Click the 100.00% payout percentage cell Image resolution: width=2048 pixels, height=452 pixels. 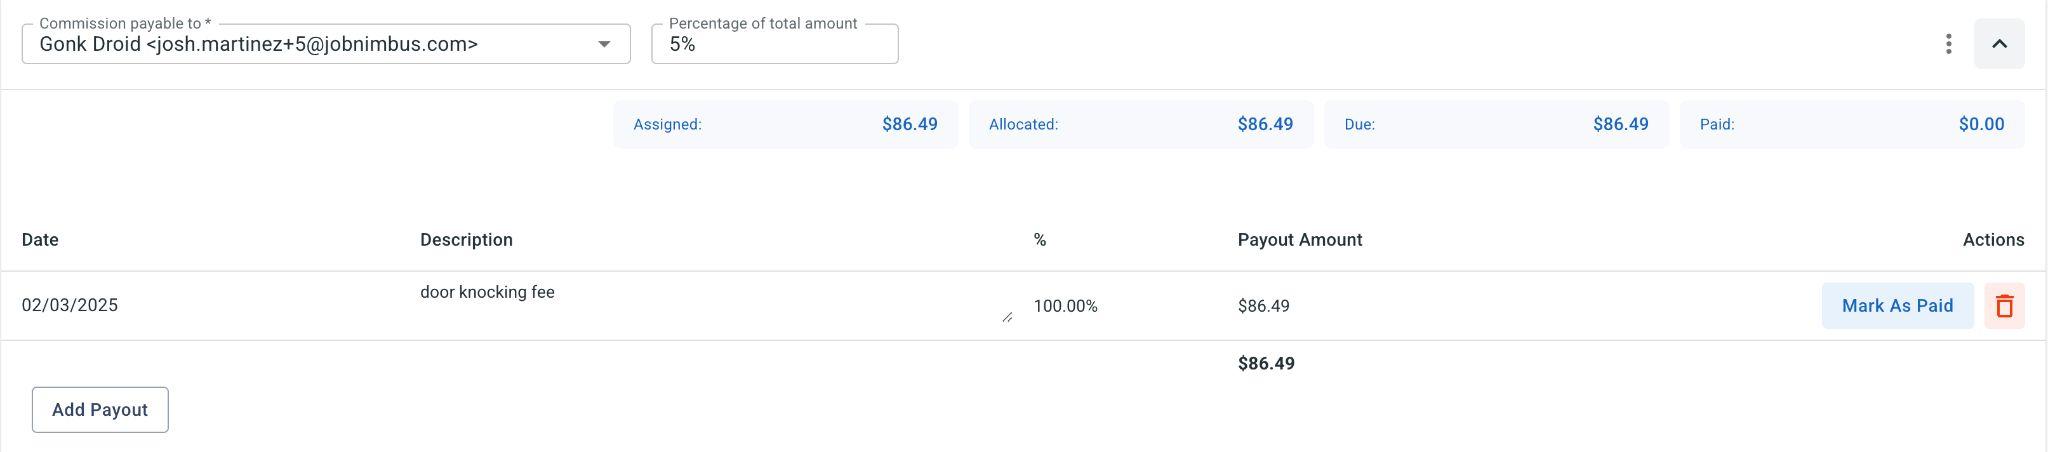[1065, 306]
